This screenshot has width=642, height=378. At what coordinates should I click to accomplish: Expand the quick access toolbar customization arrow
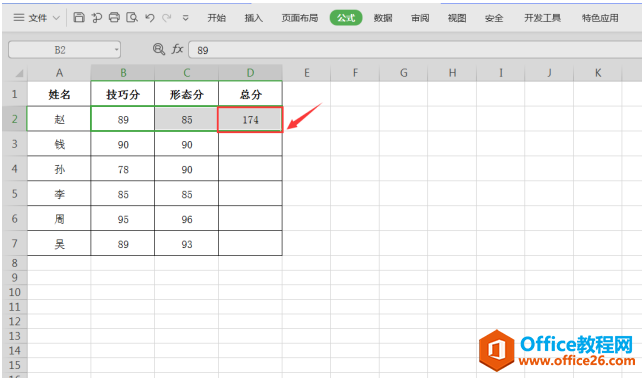pos(185,18)
